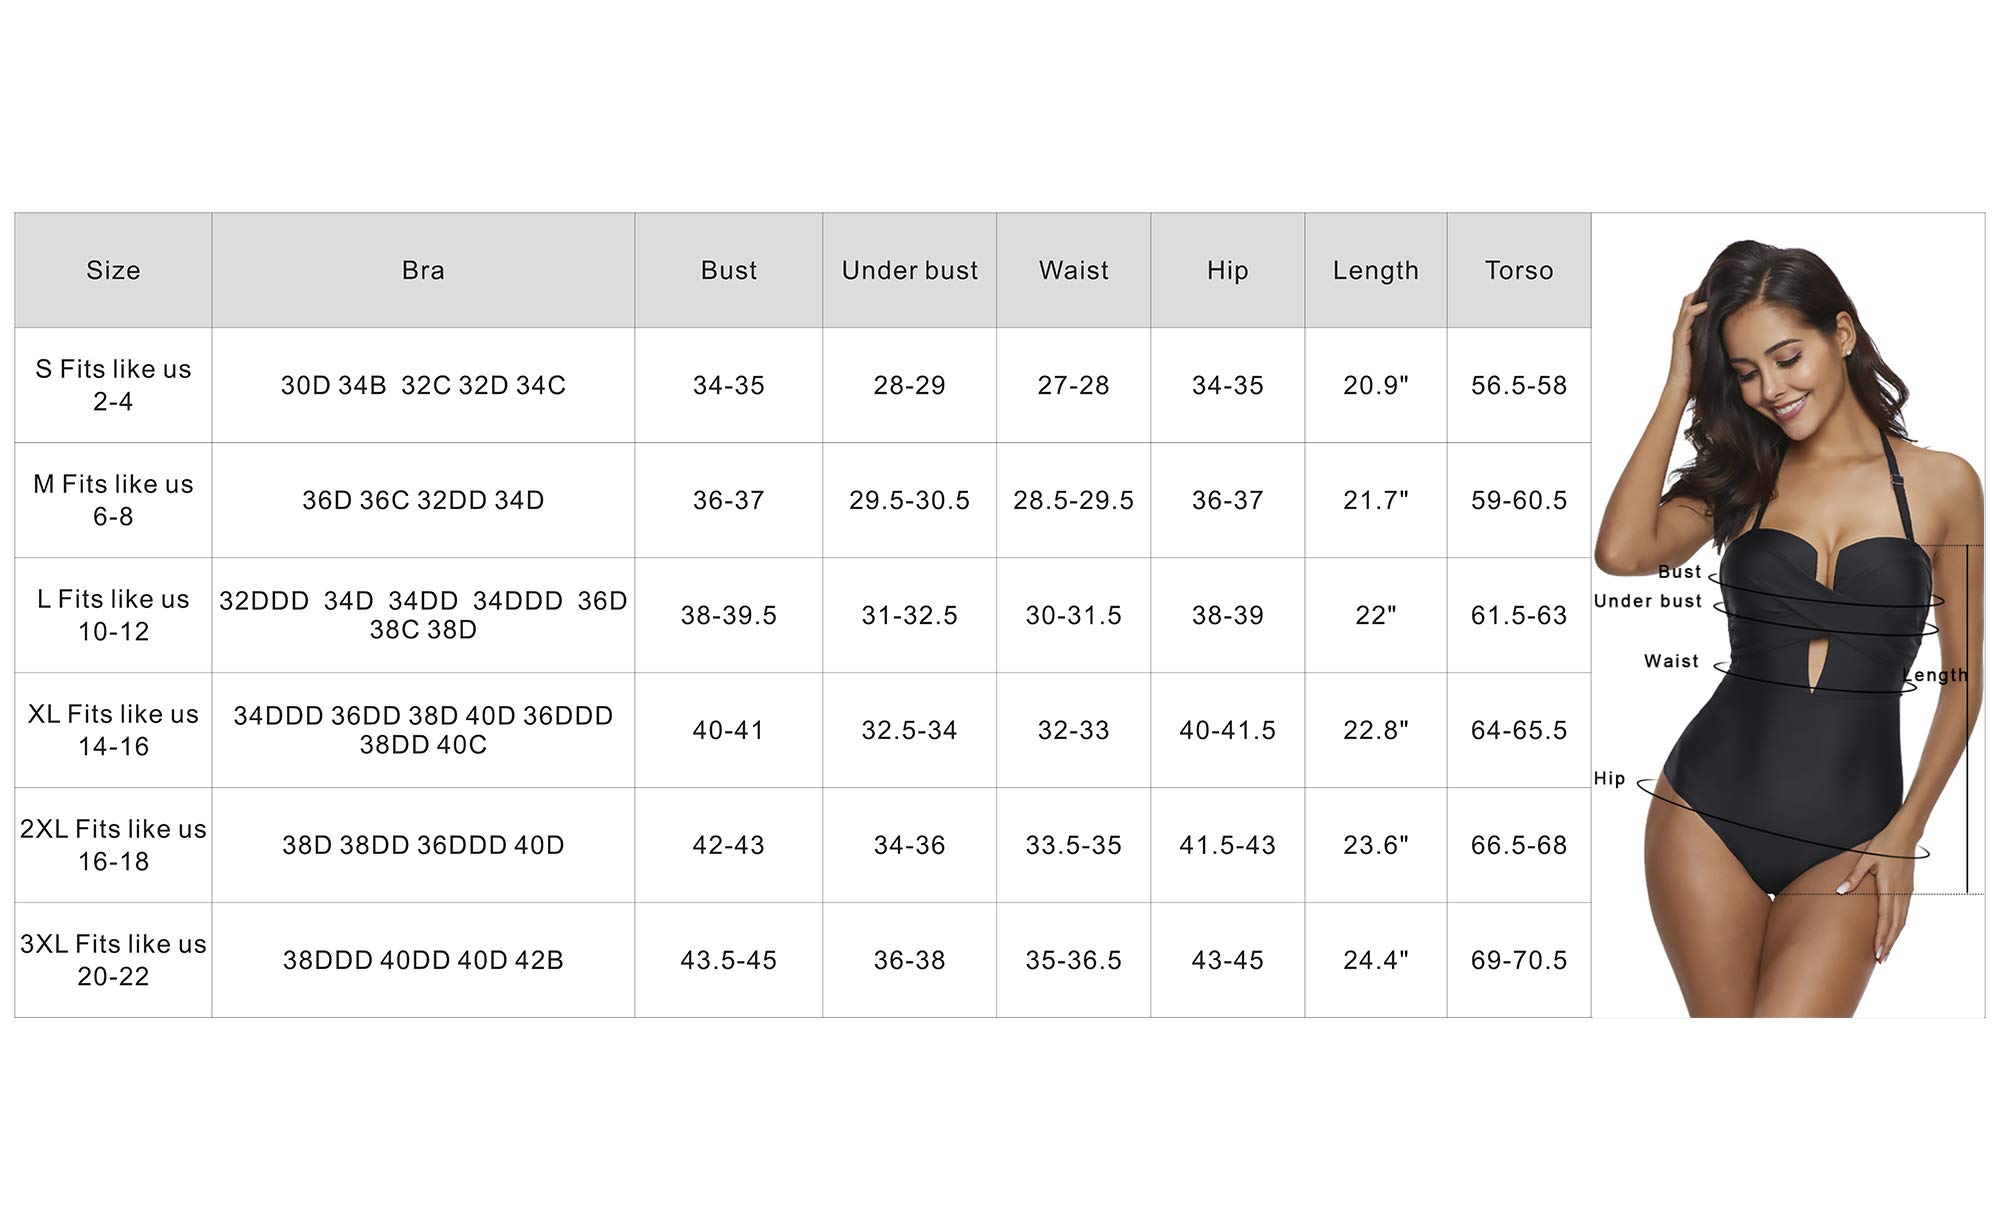Choose the 'XL Fits like us 14-16' cell
Image resolution: width=2000 pixels, height=1230 pixels.
pyautogui.click(x=113, y=730)
